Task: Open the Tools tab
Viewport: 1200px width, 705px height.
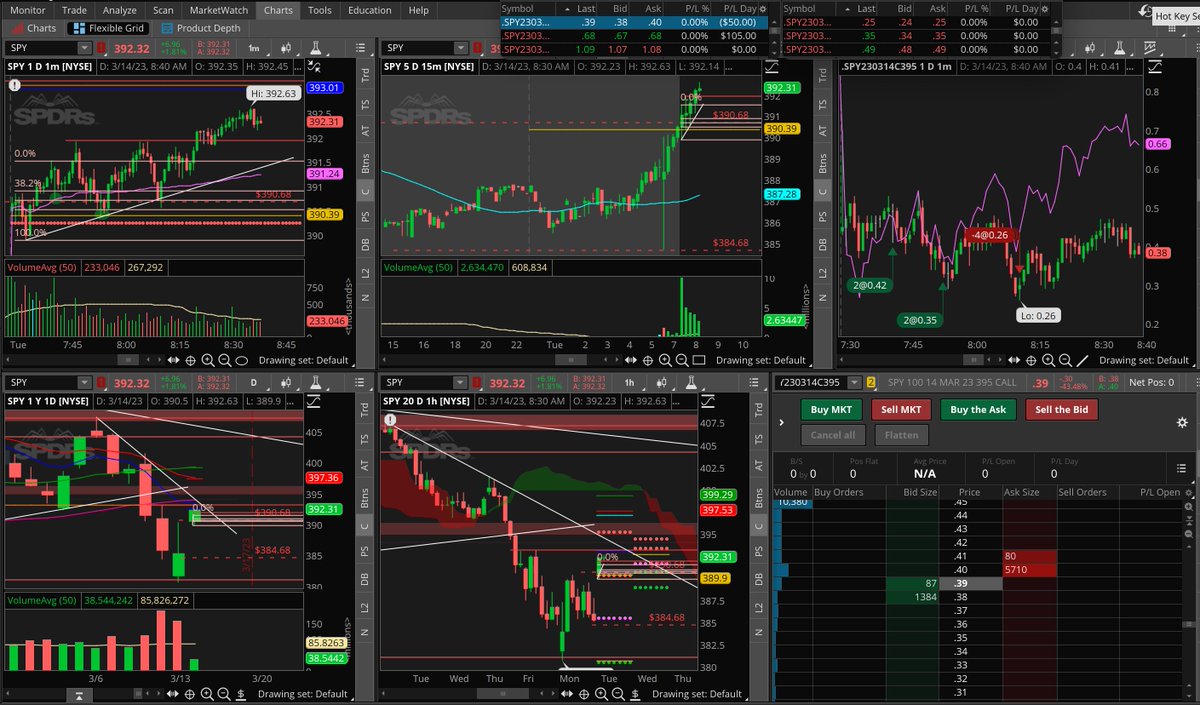Action: (x=319, y=10)
